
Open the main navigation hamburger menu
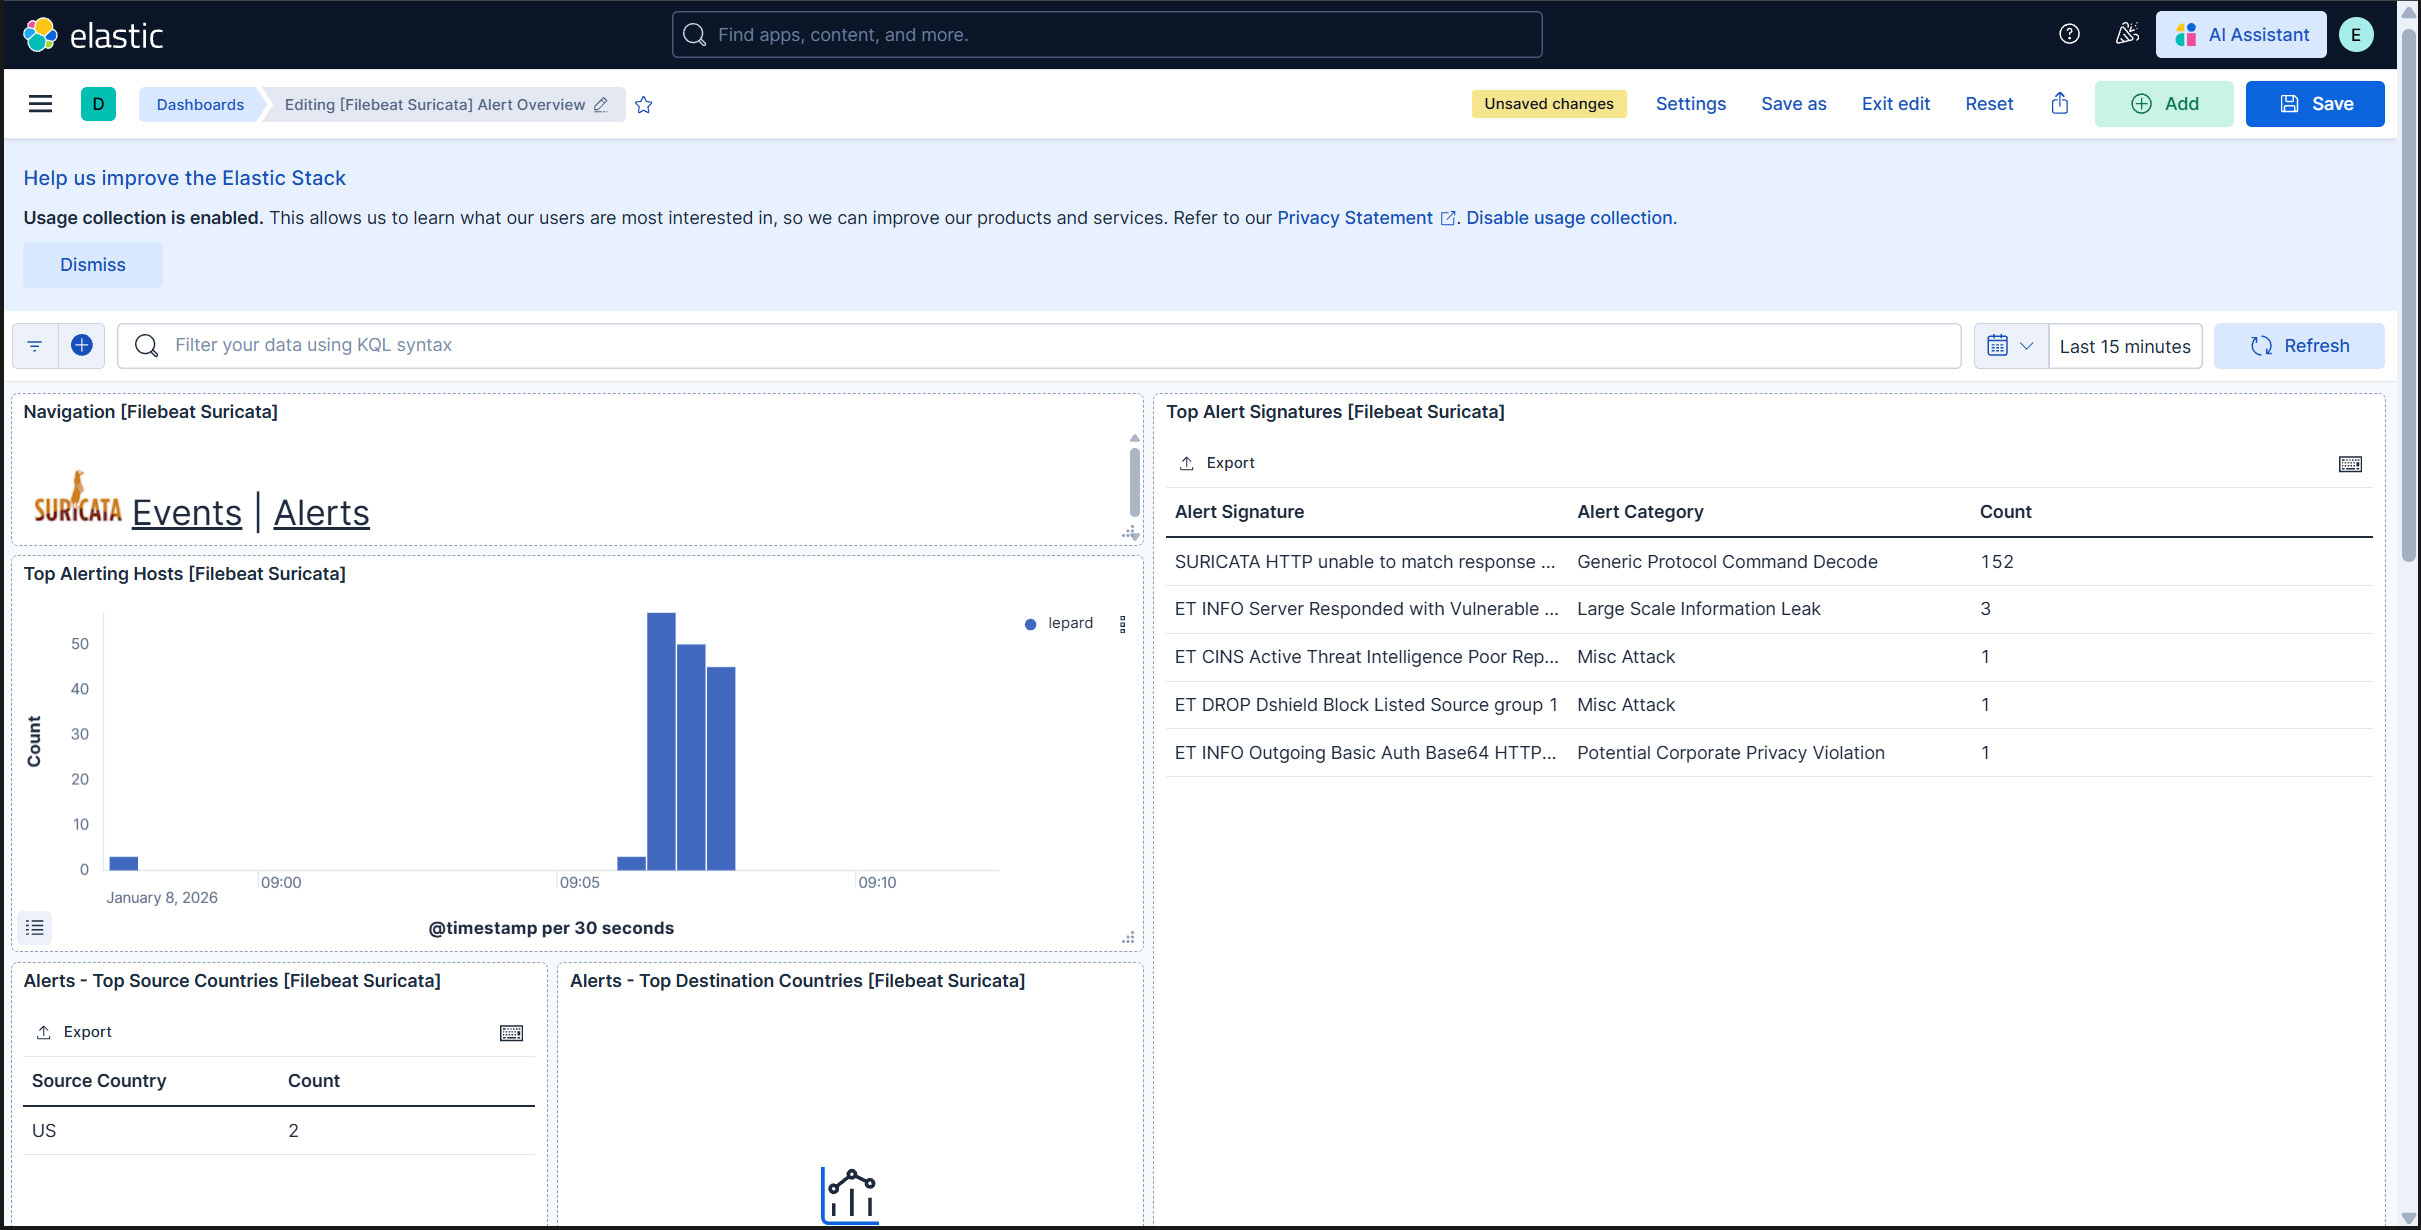tap(40, 104)
